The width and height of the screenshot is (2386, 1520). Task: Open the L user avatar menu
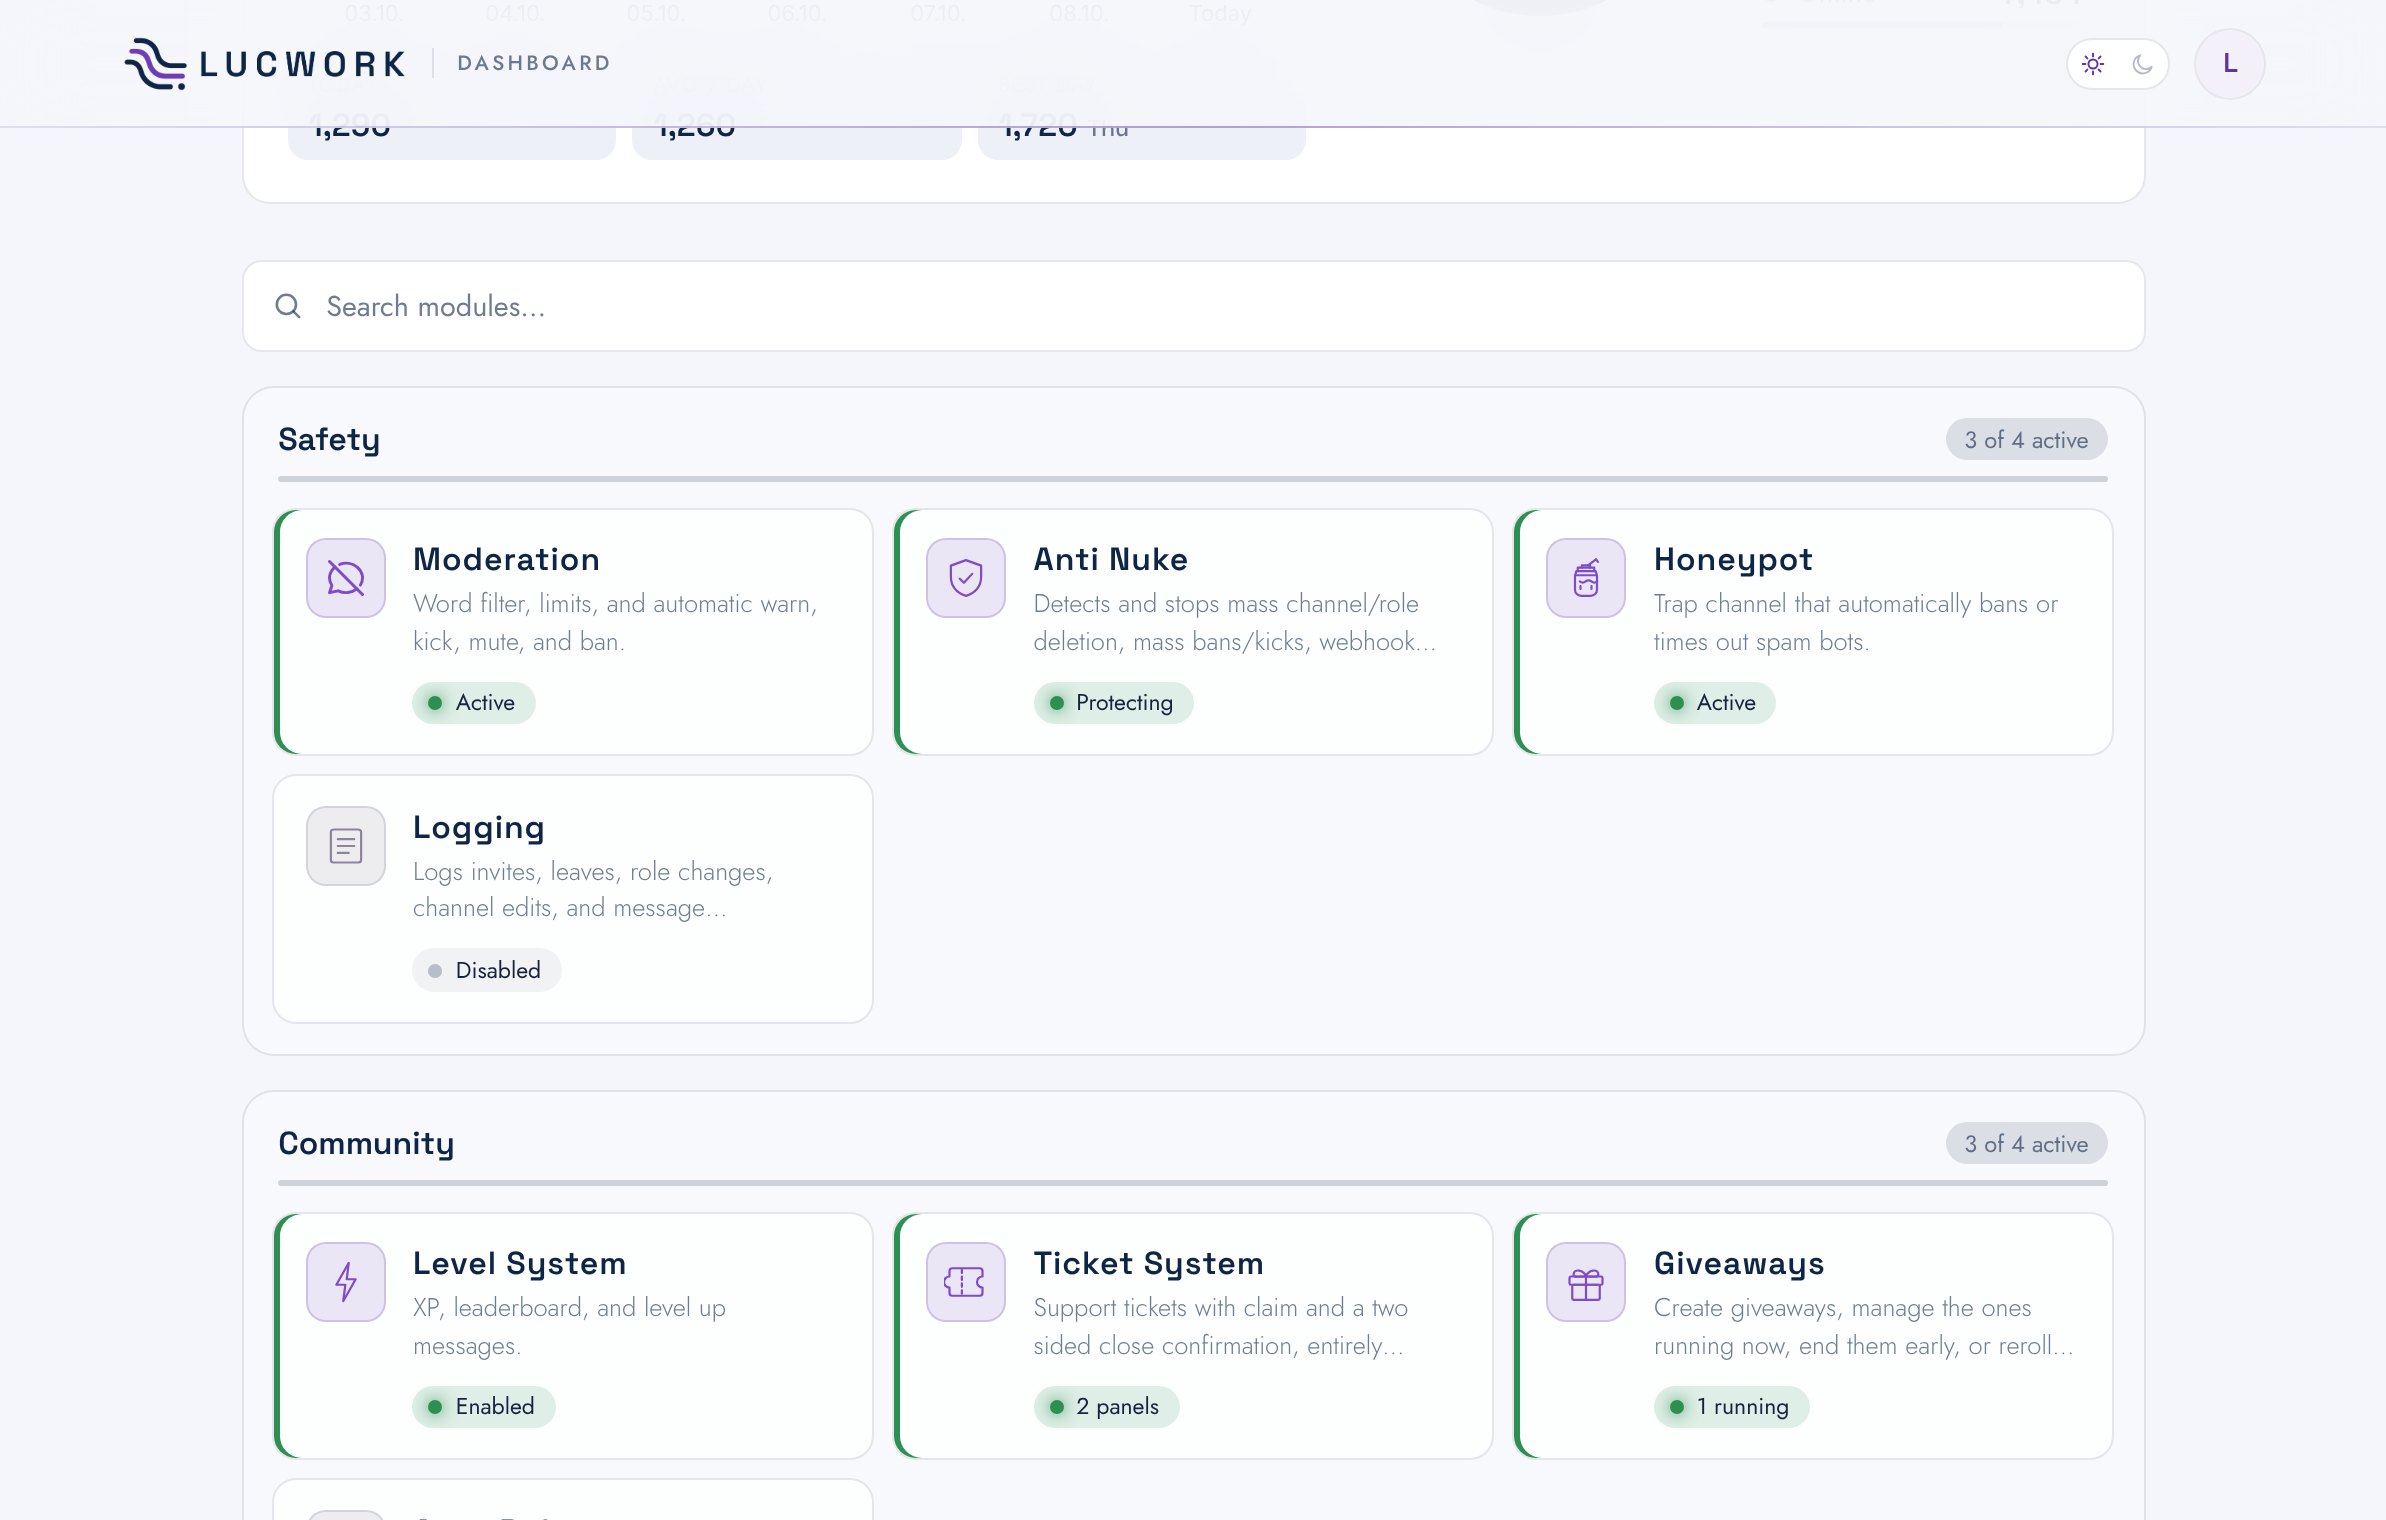tap(2229, 64)
